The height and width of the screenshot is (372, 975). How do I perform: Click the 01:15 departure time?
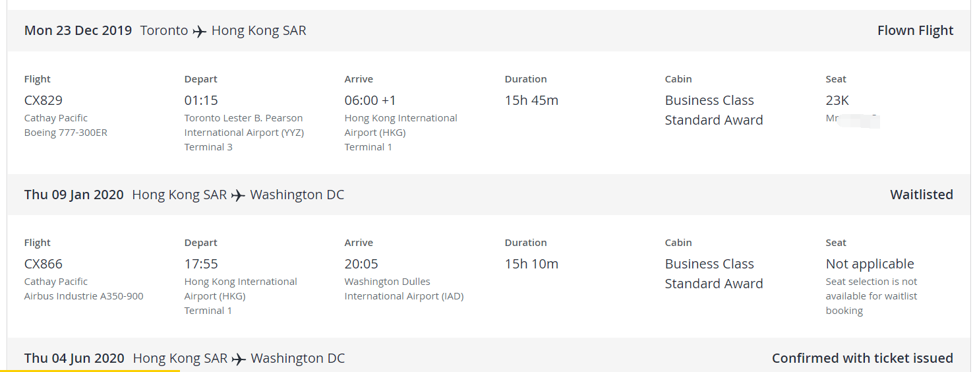(x=201, y=100)
